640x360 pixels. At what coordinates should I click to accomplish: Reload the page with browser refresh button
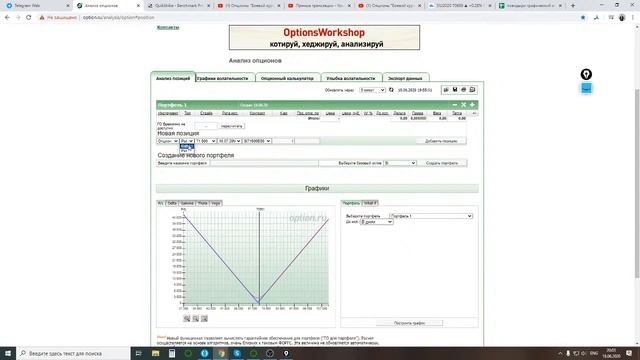click(x=29, y=18)
